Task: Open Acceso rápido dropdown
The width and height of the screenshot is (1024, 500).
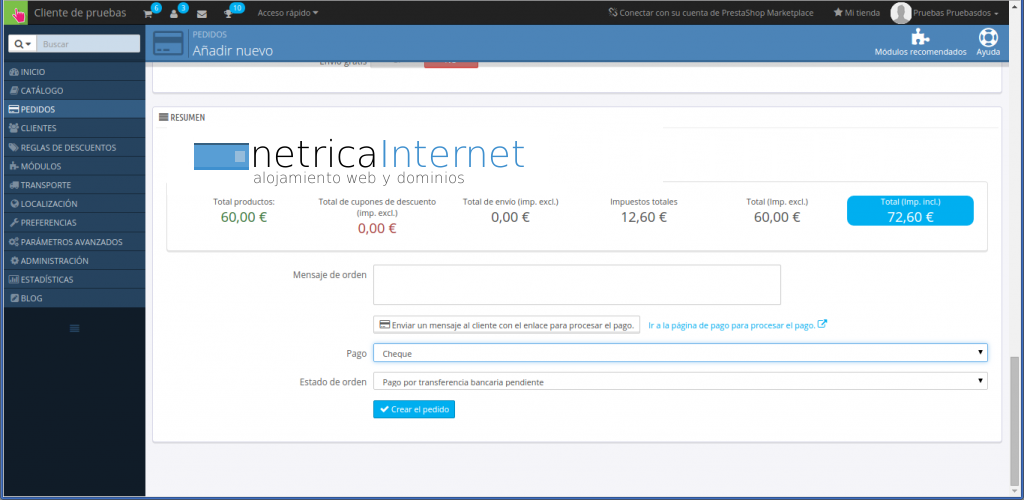Action: point(288,13)
